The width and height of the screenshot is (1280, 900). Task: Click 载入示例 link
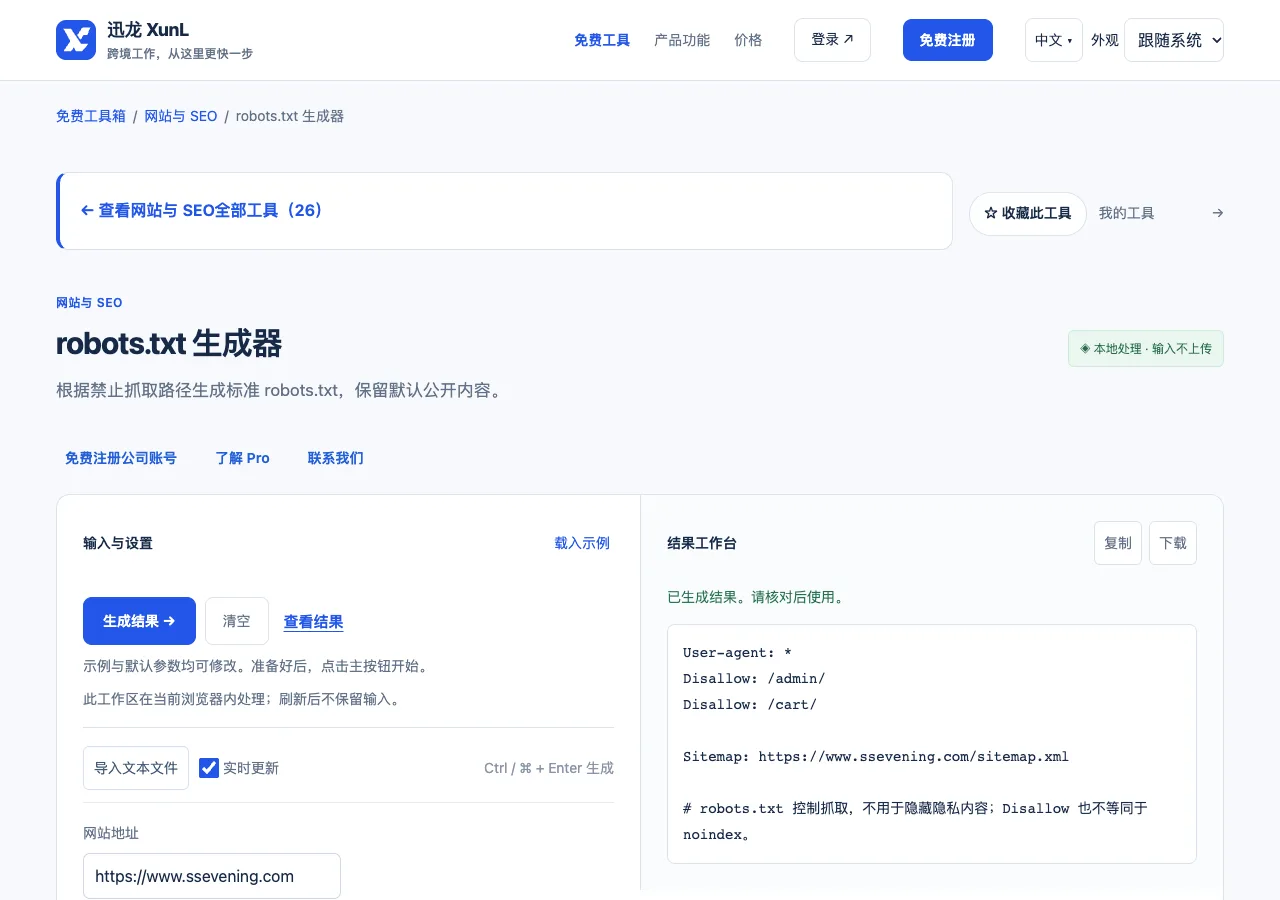coord(582,543)
